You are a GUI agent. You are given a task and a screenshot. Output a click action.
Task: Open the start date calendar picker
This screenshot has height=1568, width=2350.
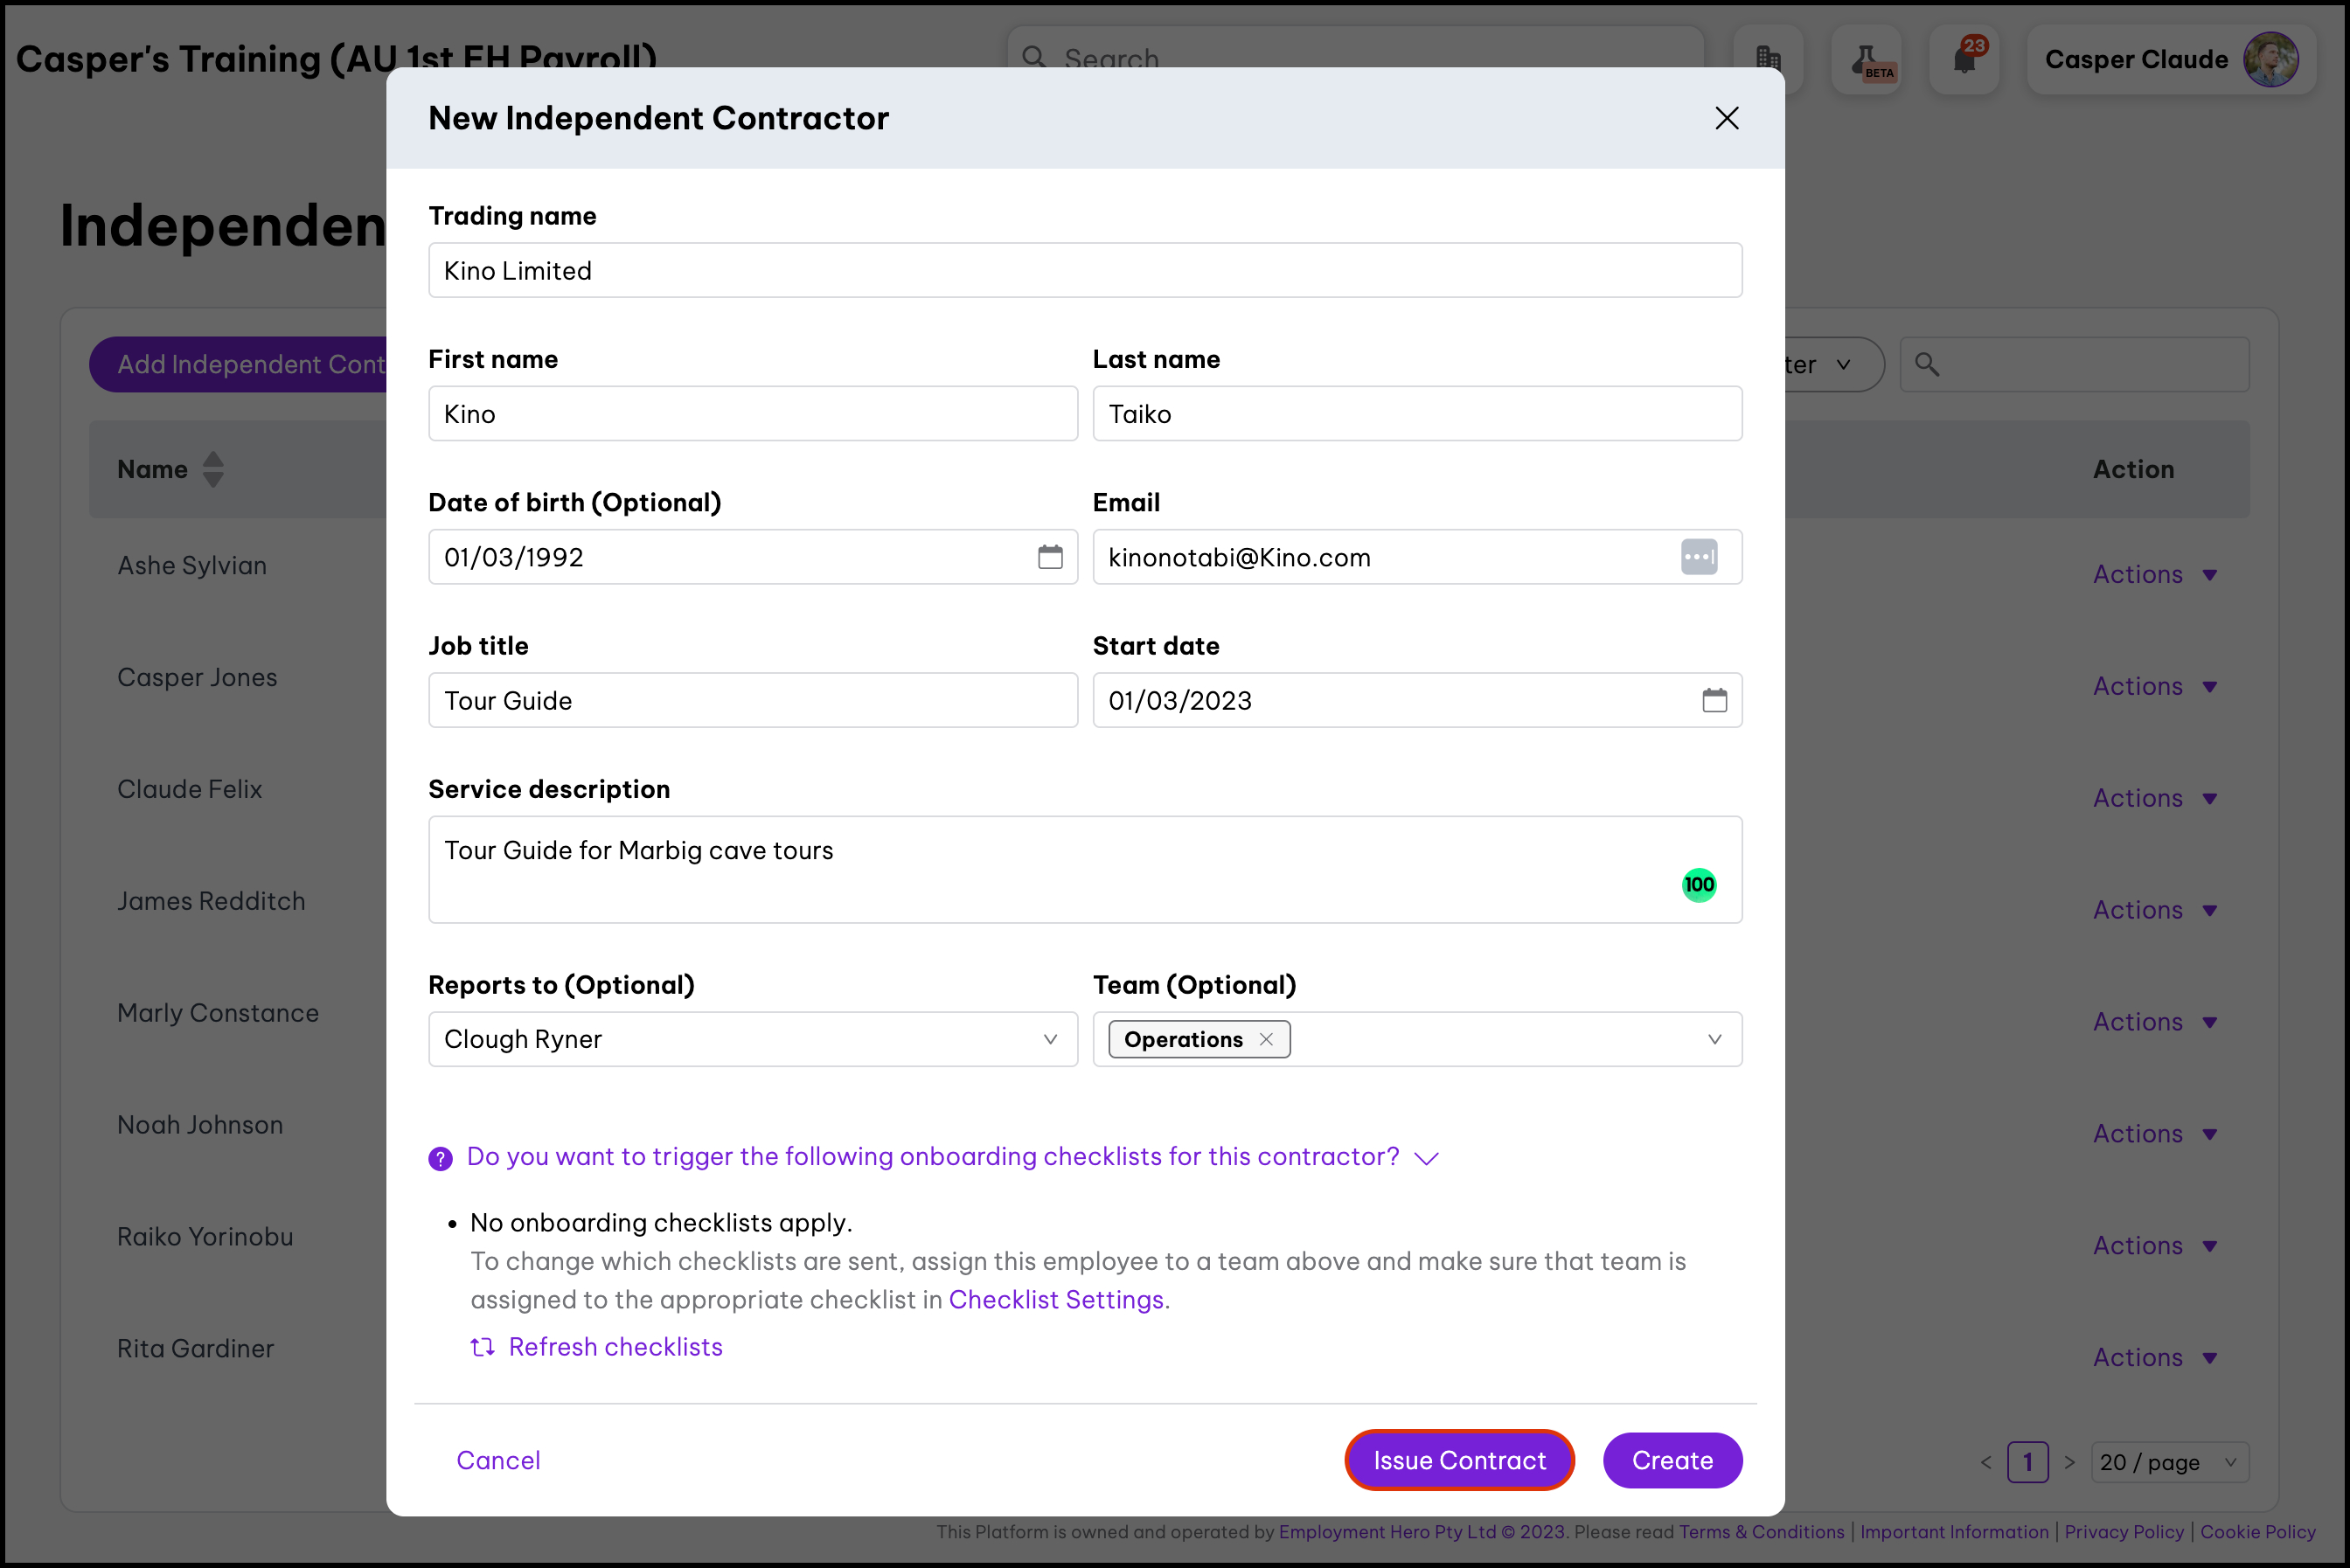(1714, 700)
